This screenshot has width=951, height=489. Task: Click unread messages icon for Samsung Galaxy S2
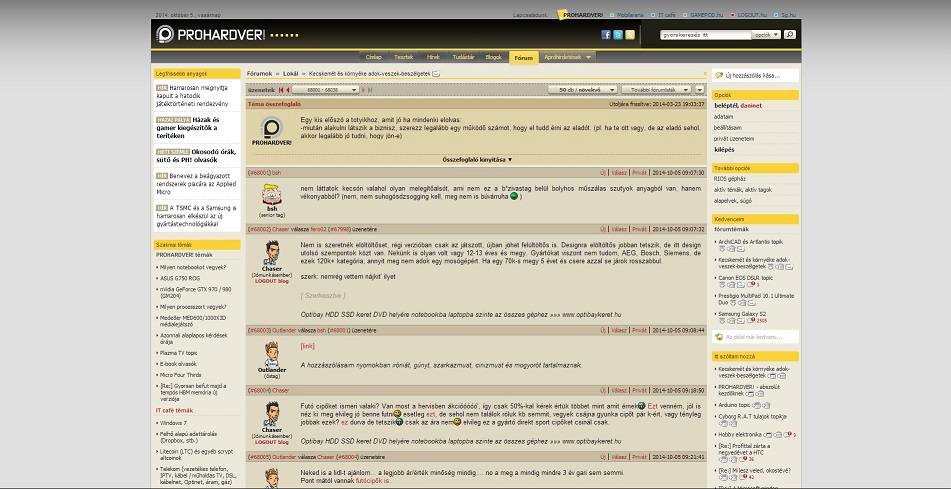coord(751,321)
